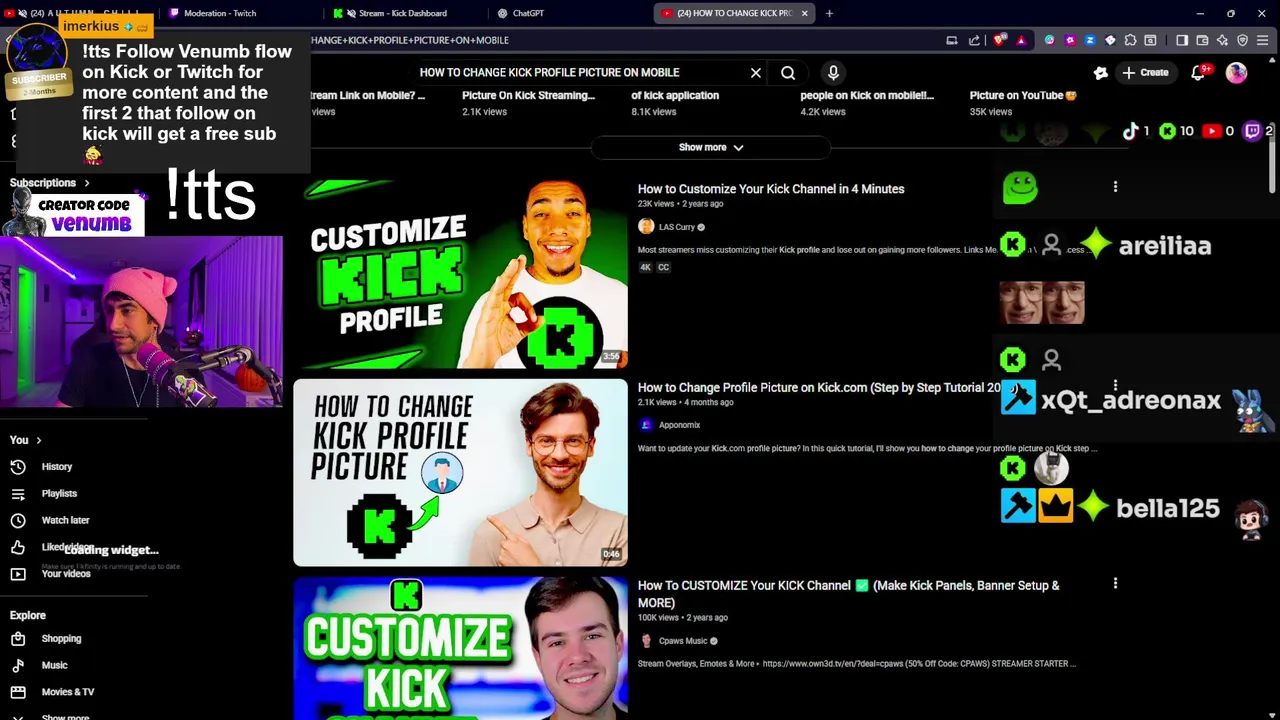Image resolution: width=1280 pixels, height=720 pixels.
Task: Expand the You section chevron
Action: pyautogui.click(x=39, y=440)
